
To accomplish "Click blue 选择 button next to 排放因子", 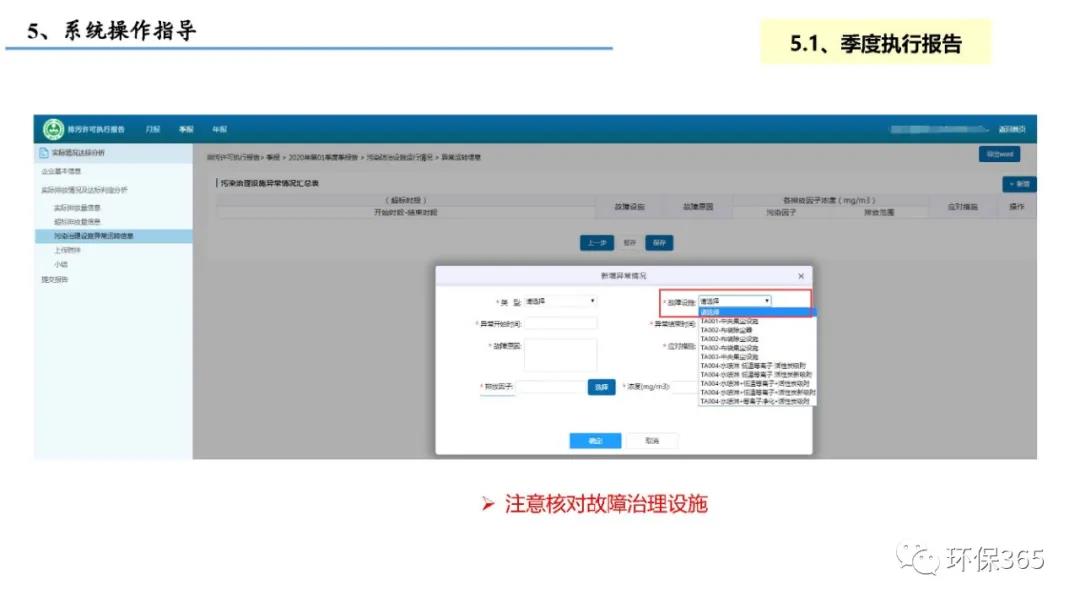I will (x=601, y=387).
